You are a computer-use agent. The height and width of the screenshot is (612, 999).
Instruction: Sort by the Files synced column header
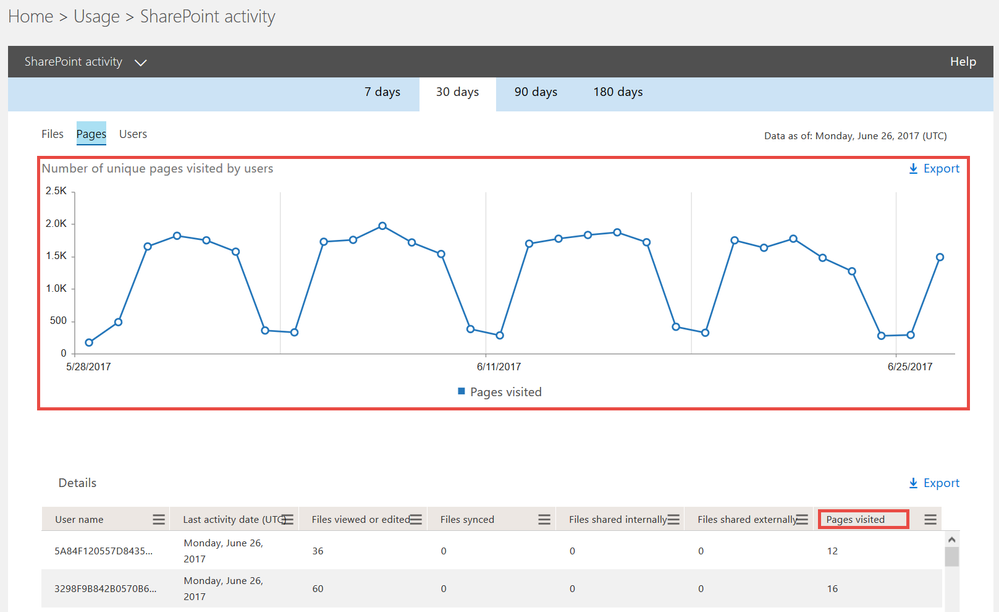click(467, 520)
